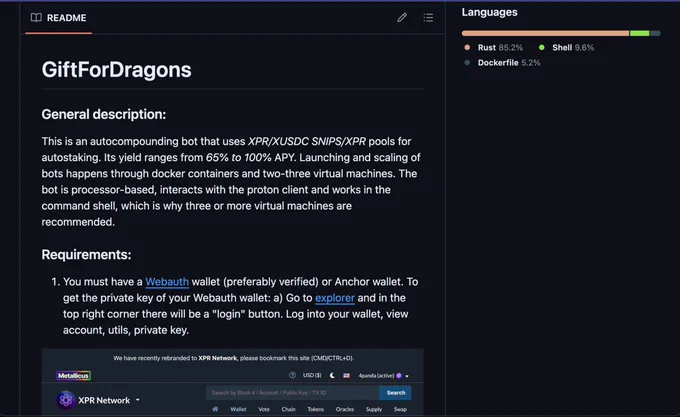Click the GiftForDragons heading
Image resolution: width=680 pixels, height=417 pixels.
(117, 70)
